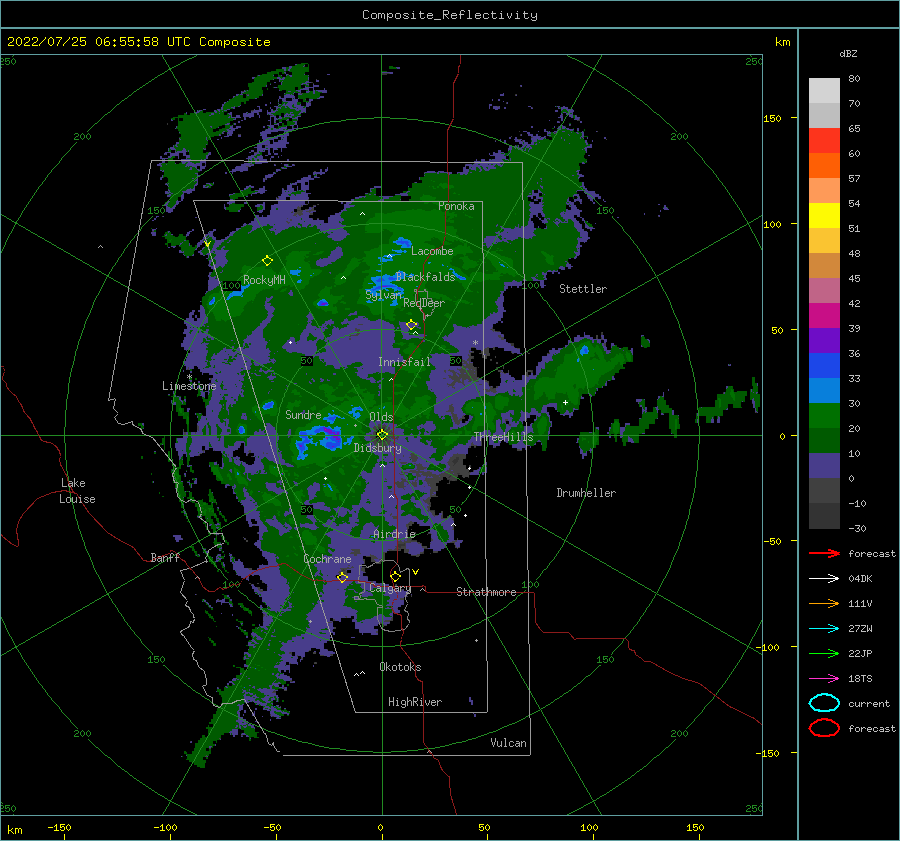This screenshot has width=900, height=841.
Task: Click the 18TS legend label
Action: (x=860, y=679)
